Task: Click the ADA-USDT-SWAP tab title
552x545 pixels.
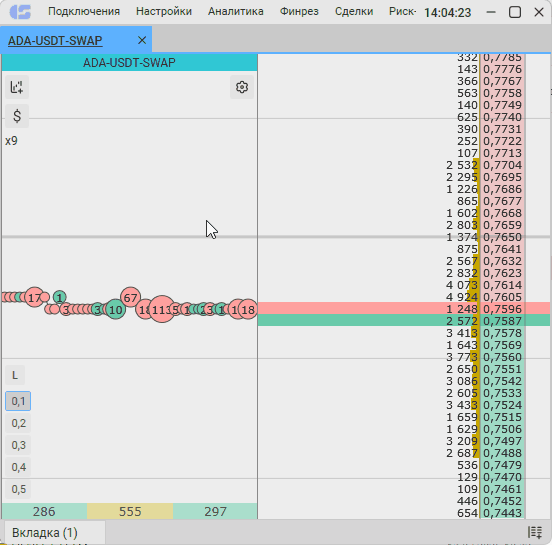Action: [x=55, y=40]
